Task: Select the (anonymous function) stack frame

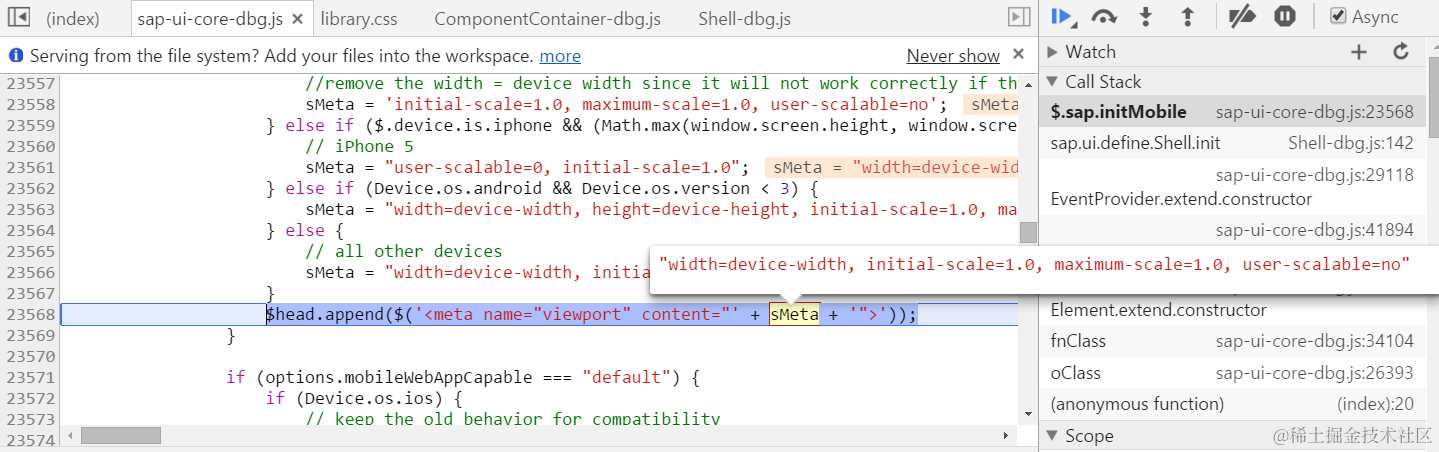Action: tap(1232, 404)
